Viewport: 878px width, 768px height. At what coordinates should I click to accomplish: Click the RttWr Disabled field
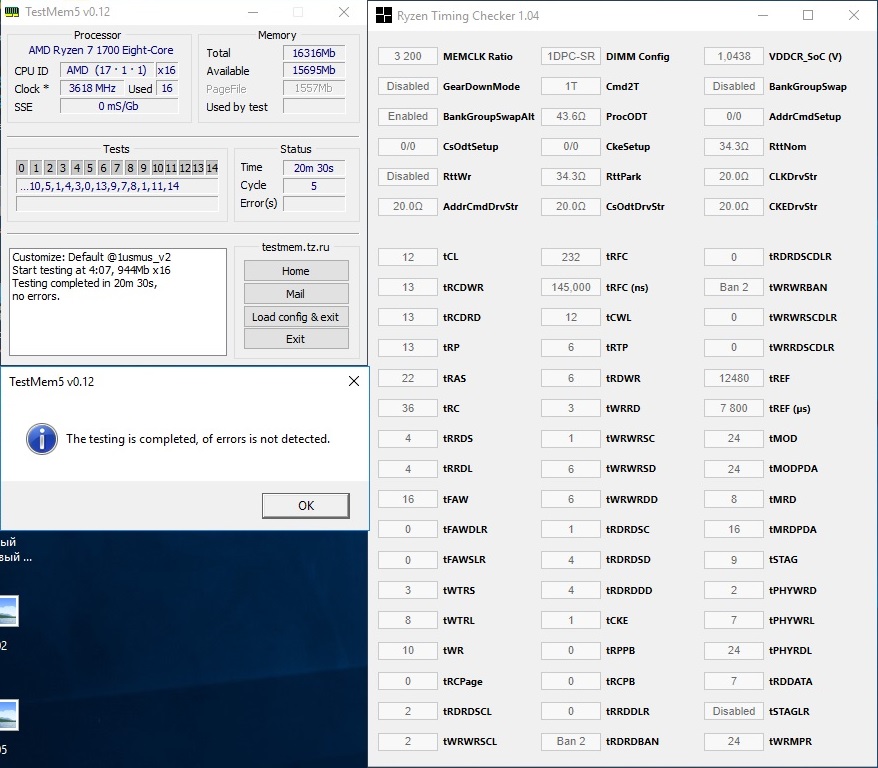[408, 176]
